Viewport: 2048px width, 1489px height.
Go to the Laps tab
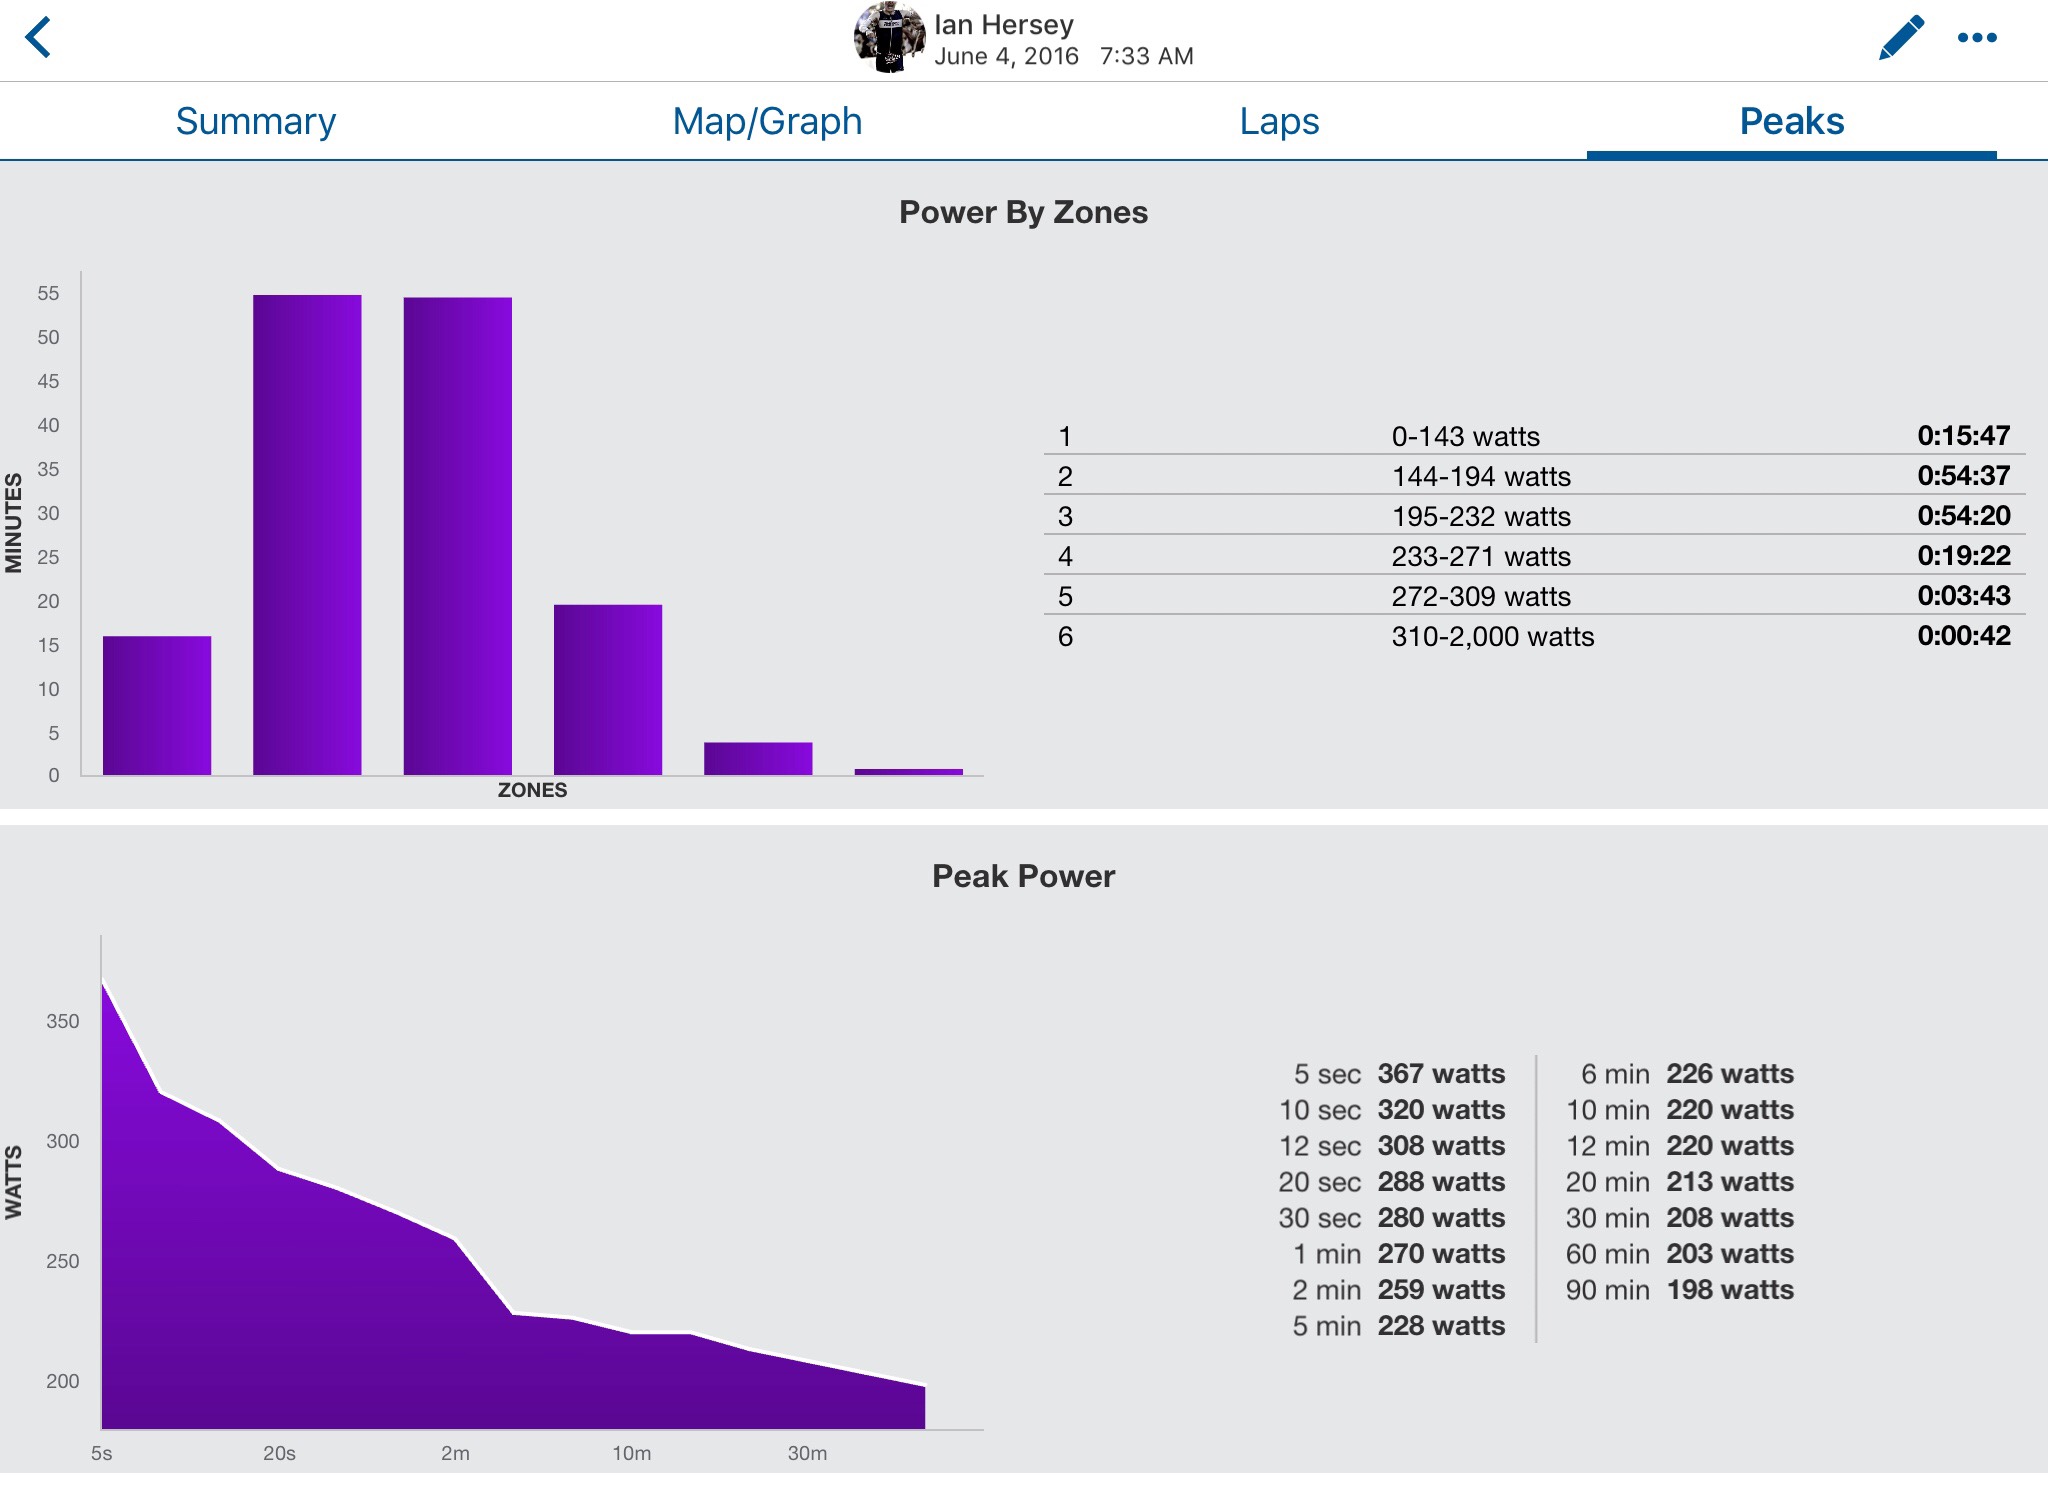(1279, 121)
